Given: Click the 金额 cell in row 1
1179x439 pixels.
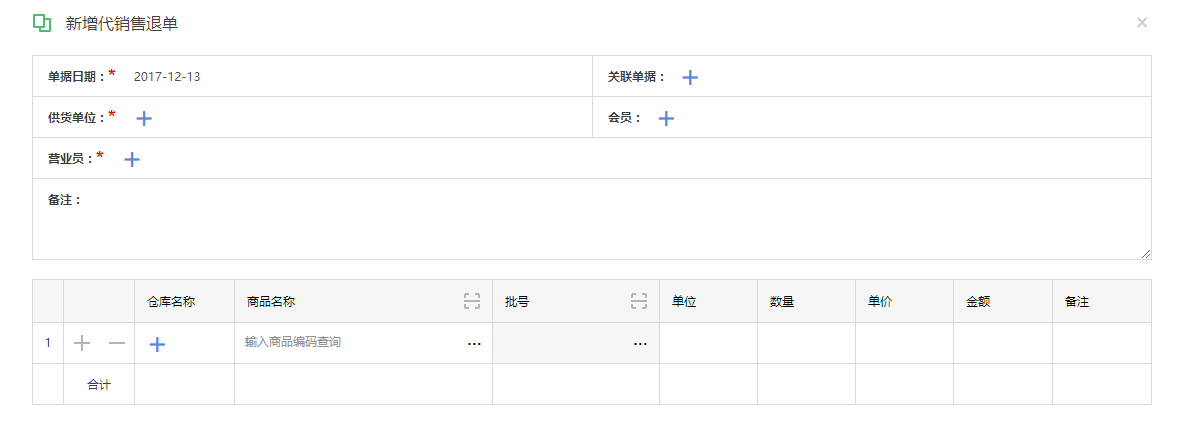Looking at the screenshot, I should (x=1002, y=344).
